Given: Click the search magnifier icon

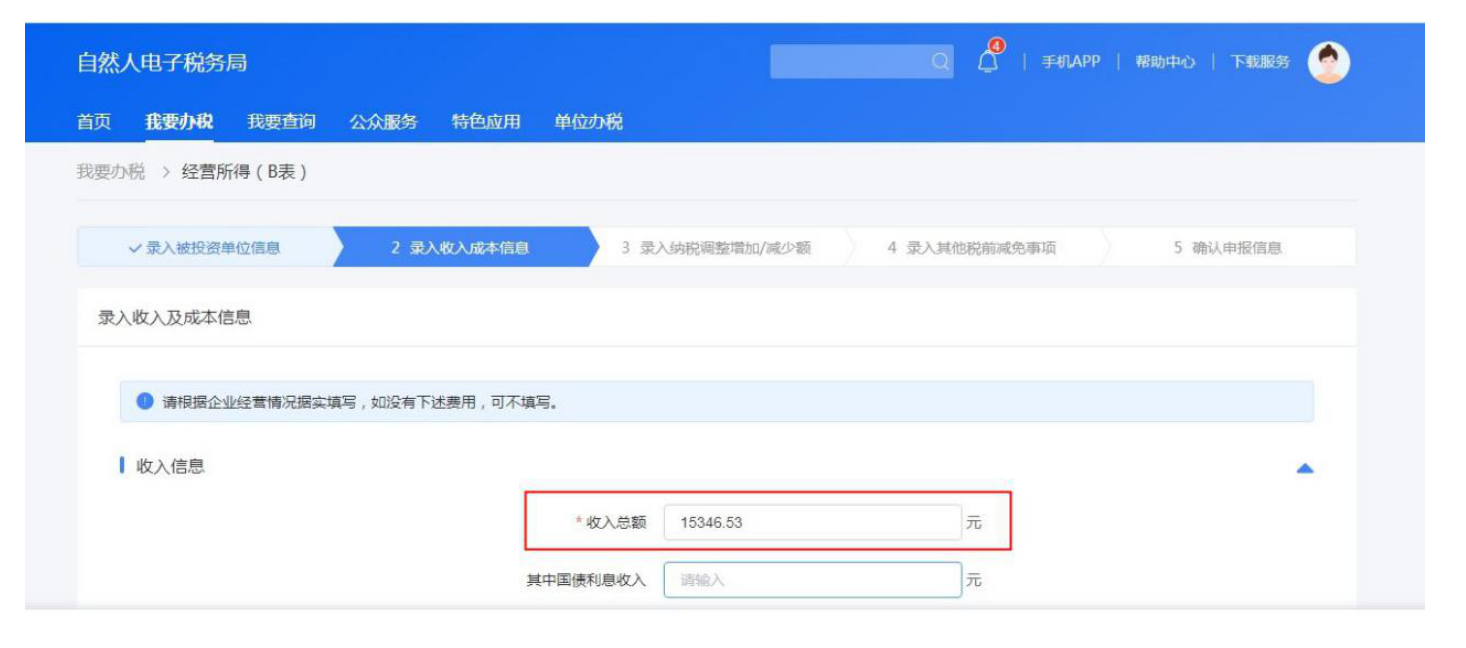Looking at the screenshot, I should coord(940,62).
